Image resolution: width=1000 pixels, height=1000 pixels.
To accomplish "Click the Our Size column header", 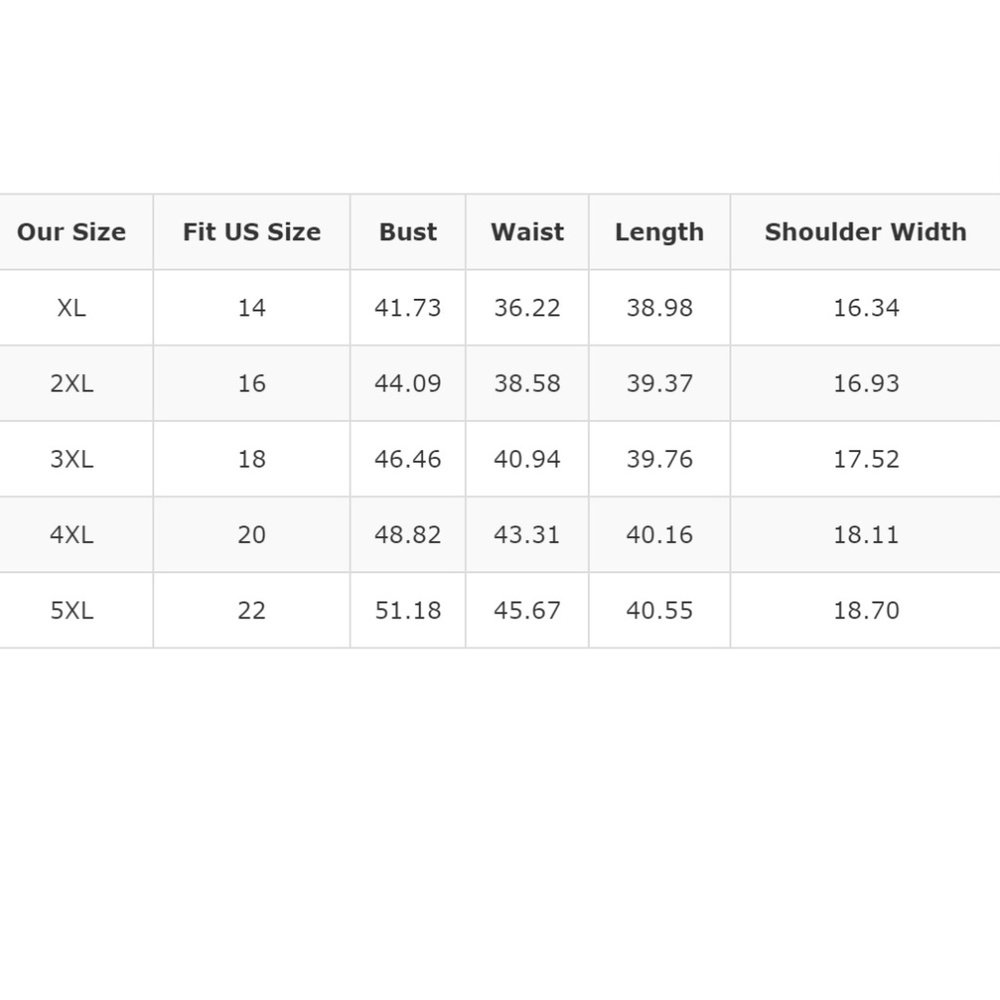I will pyautogui.click(x=71, y=232).
